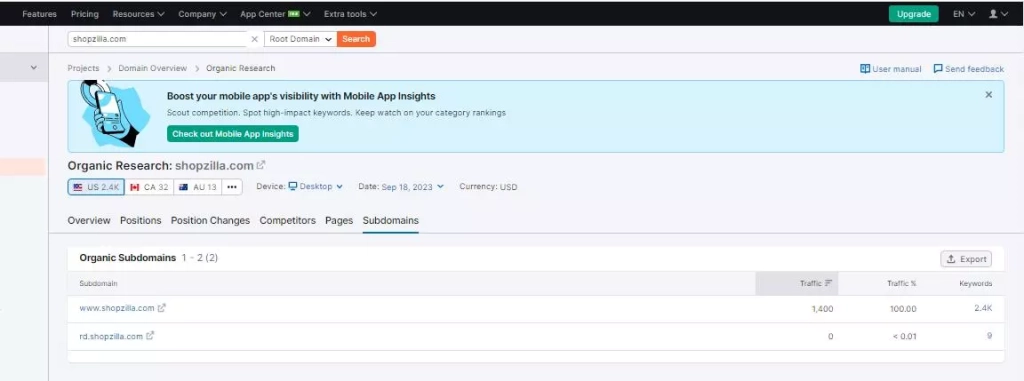
Task: Open the Sep 18, 2023 date dropdown
Action: 413,187
